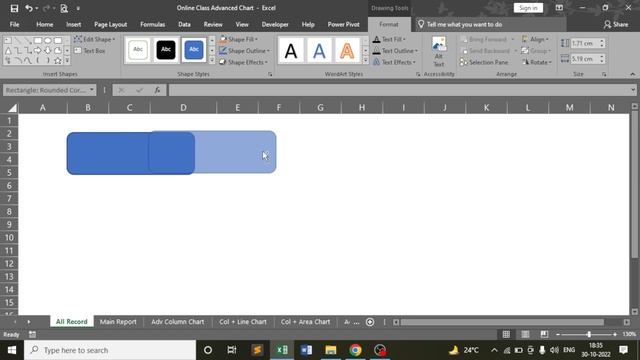Apply the blue Abc shape style
The image size is (640, 360).
(193, 49)
